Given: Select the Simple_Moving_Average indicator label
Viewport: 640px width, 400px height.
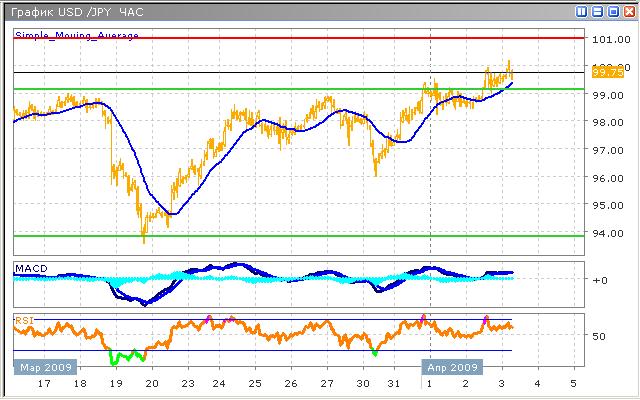Looking at the screenshot, I should (x=77, y=35).
